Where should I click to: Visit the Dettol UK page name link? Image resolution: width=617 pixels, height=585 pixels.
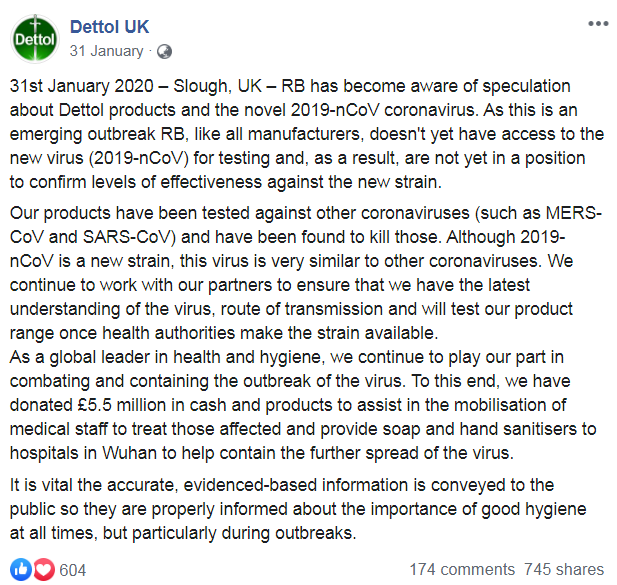(x=109, y=27)
